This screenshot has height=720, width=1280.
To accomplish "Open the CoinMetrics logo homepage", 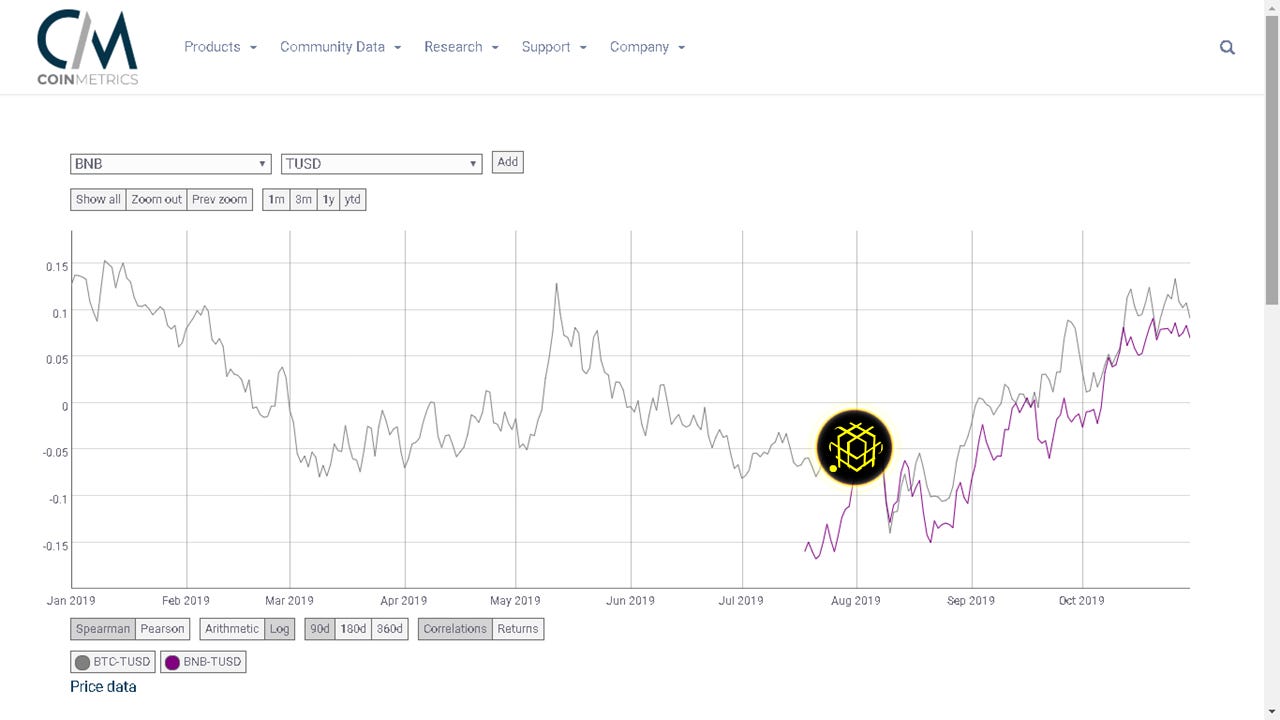I will tap(87, 47).
